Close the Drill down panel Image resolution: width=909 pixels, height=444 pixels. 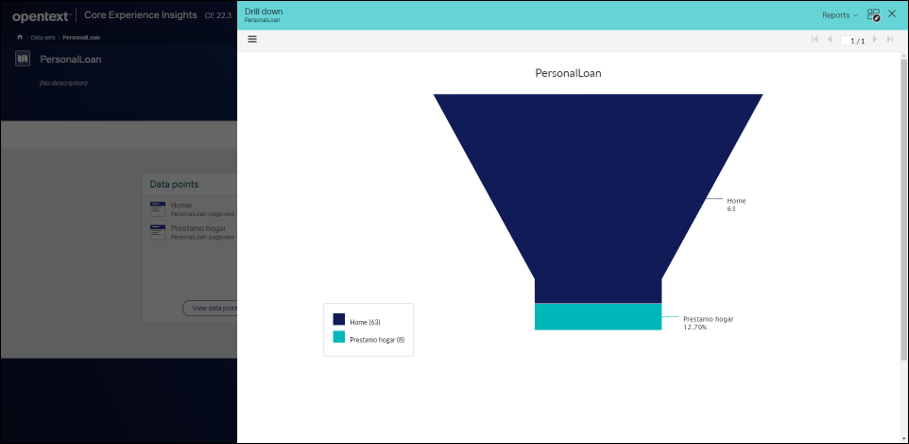892,13
